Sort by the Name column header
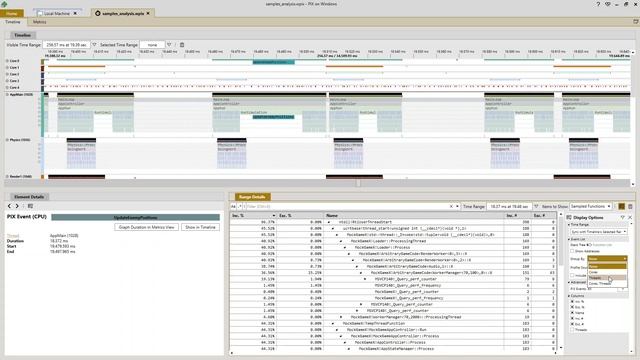The width and height of the screenshot is (640, 360). (x=413, y=216)
